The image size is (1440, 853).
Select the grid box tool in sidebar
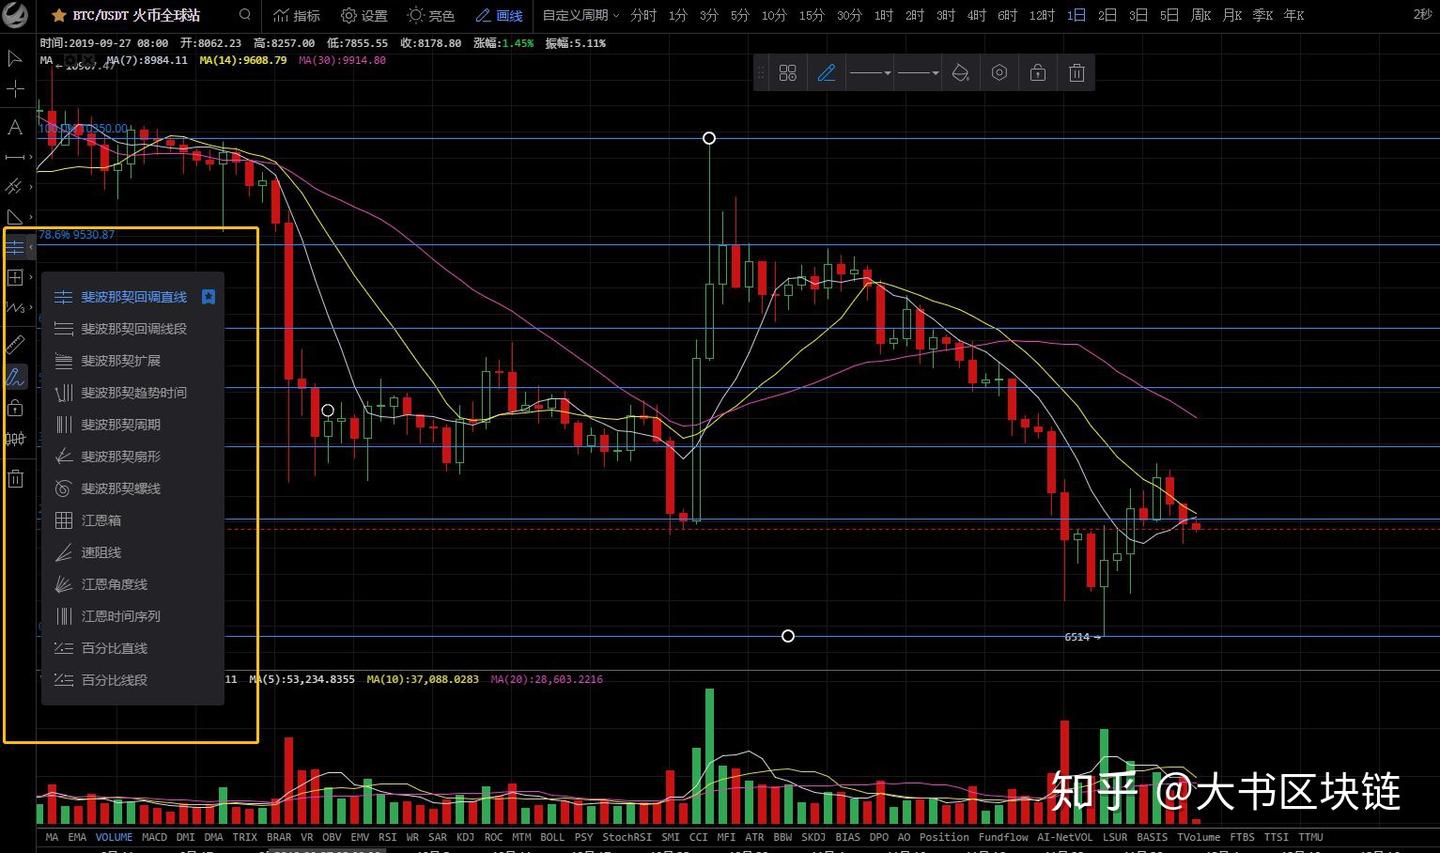coord(15,277)
